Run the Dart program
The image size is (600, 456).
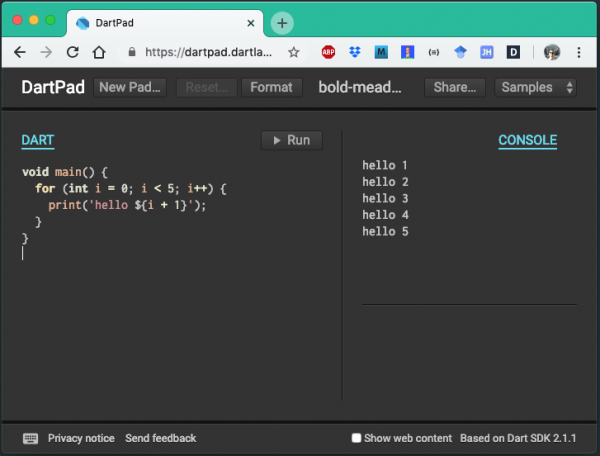point(292,140)
